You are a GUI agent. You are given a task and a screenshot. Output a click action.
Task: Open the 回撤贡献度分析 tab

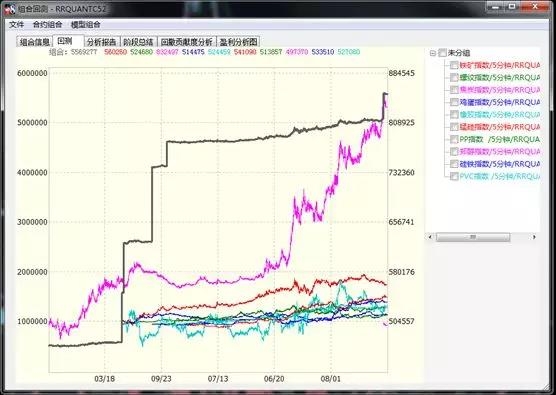[187, 42]
